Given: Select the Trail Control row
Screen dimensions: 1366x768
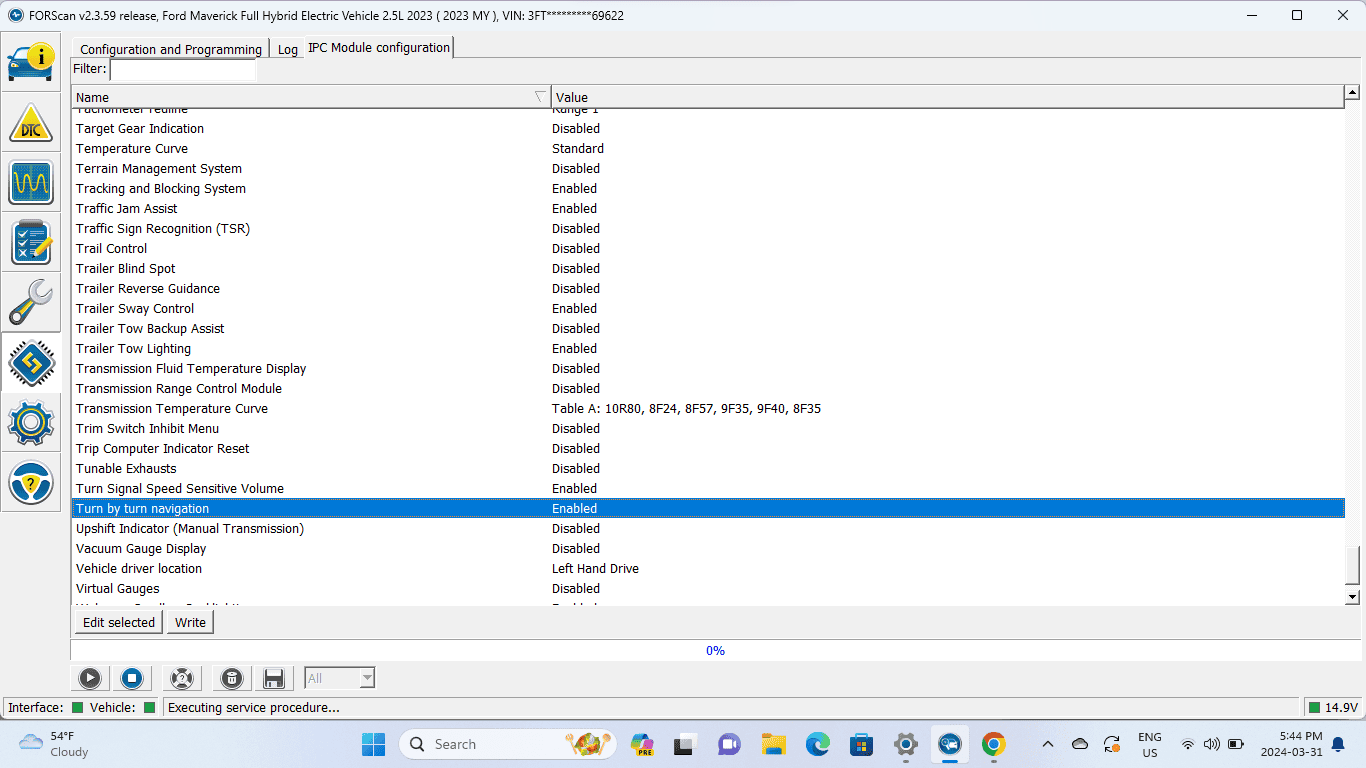Looking at the screenshot, I should [x=708, y=248].
